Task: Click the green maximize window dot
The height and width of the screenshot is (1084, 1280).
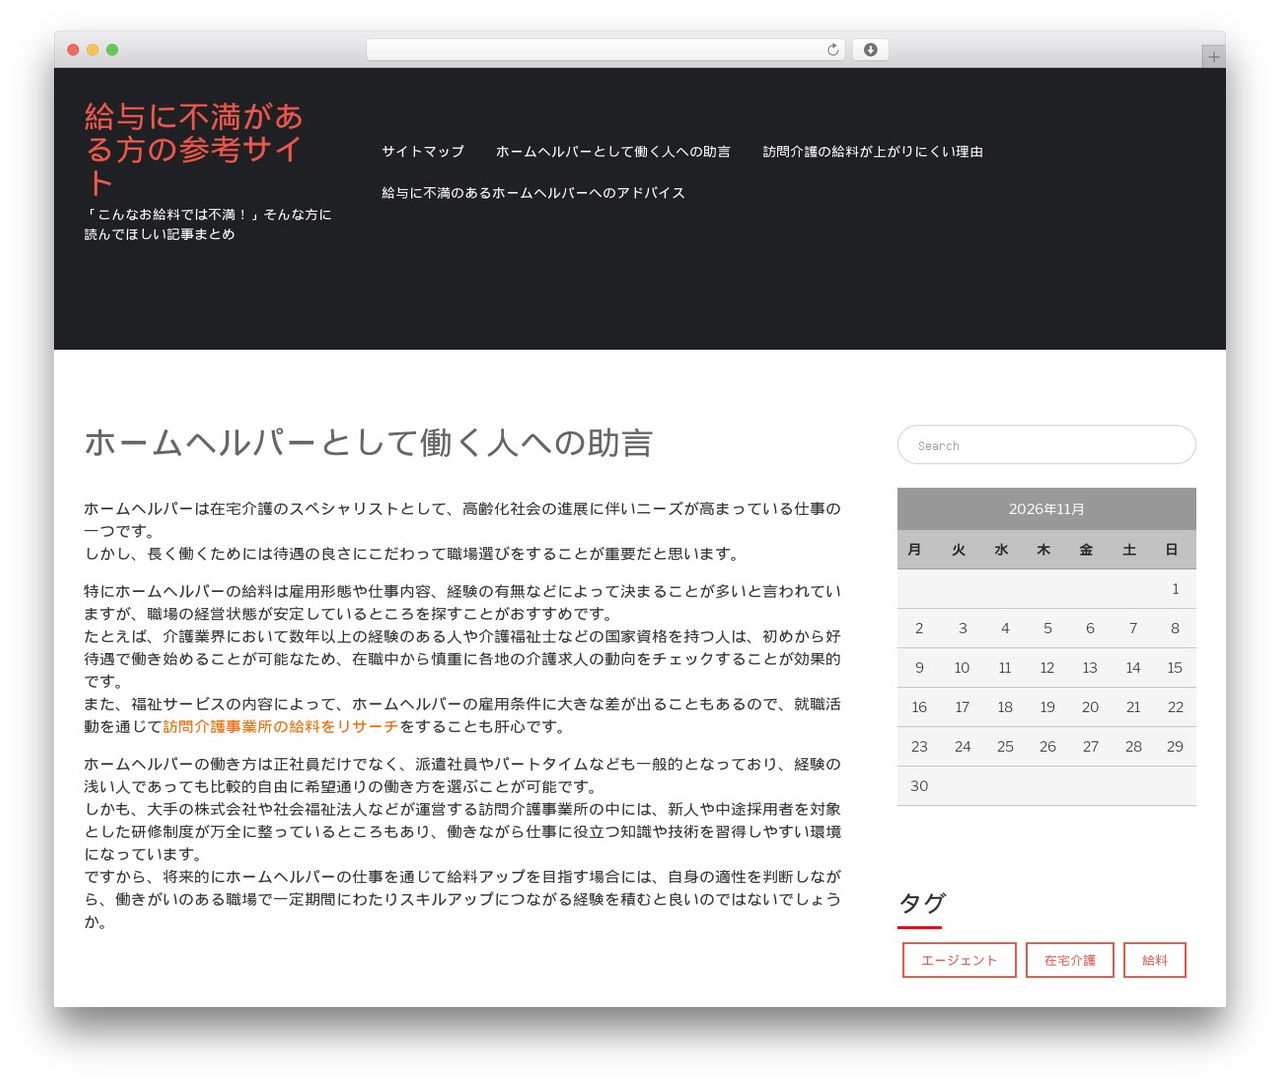Action: tap(112, 50)
